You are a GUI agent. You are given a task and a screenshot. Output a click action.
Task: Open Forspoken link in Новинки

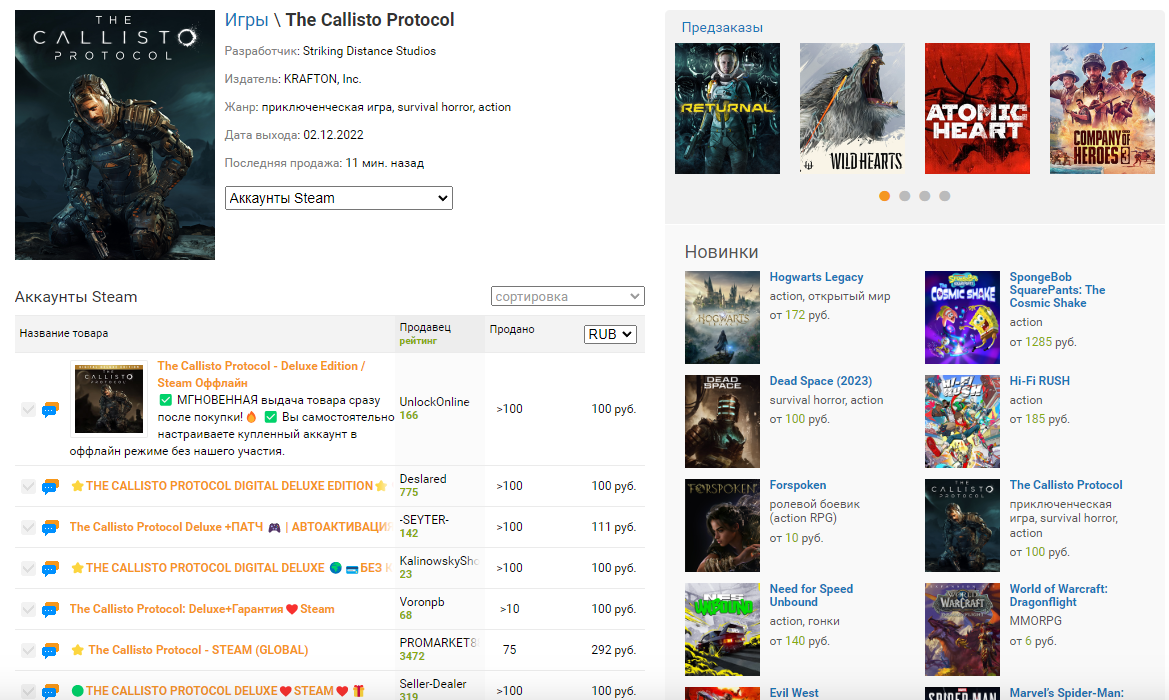[x=798, y=485]
